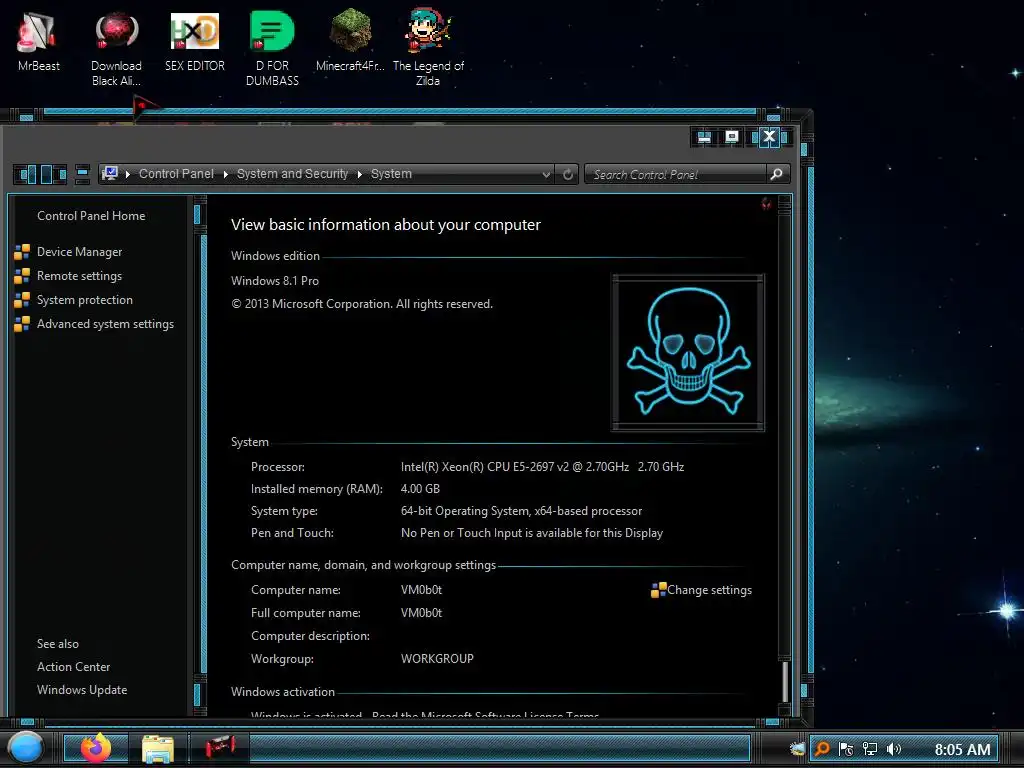The width and height of the screenshot is (1024, 768).
Task: Click the 'VM0b0t' value beside Full computer name
Action: (421, 613)
